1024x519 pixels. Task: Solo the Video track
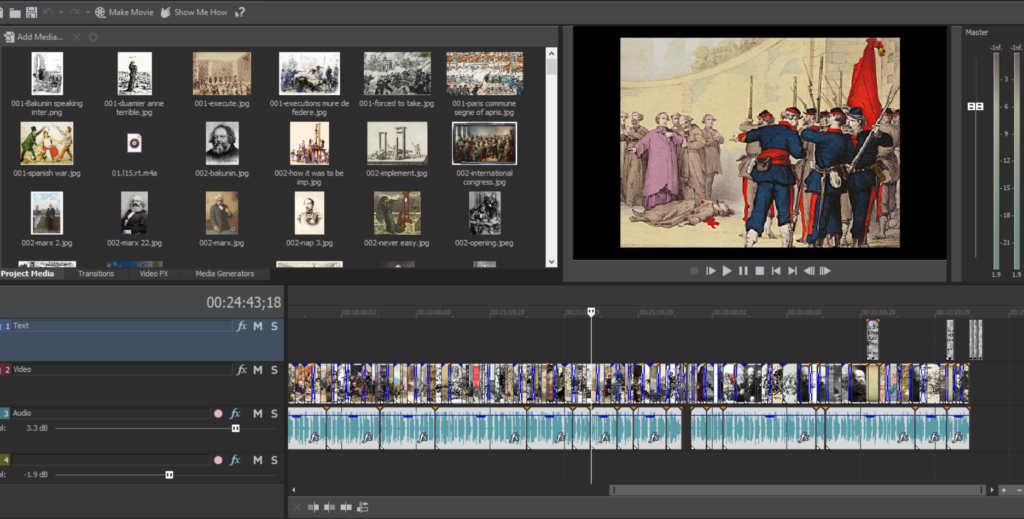pyautogui.click(x=274, y=370)
